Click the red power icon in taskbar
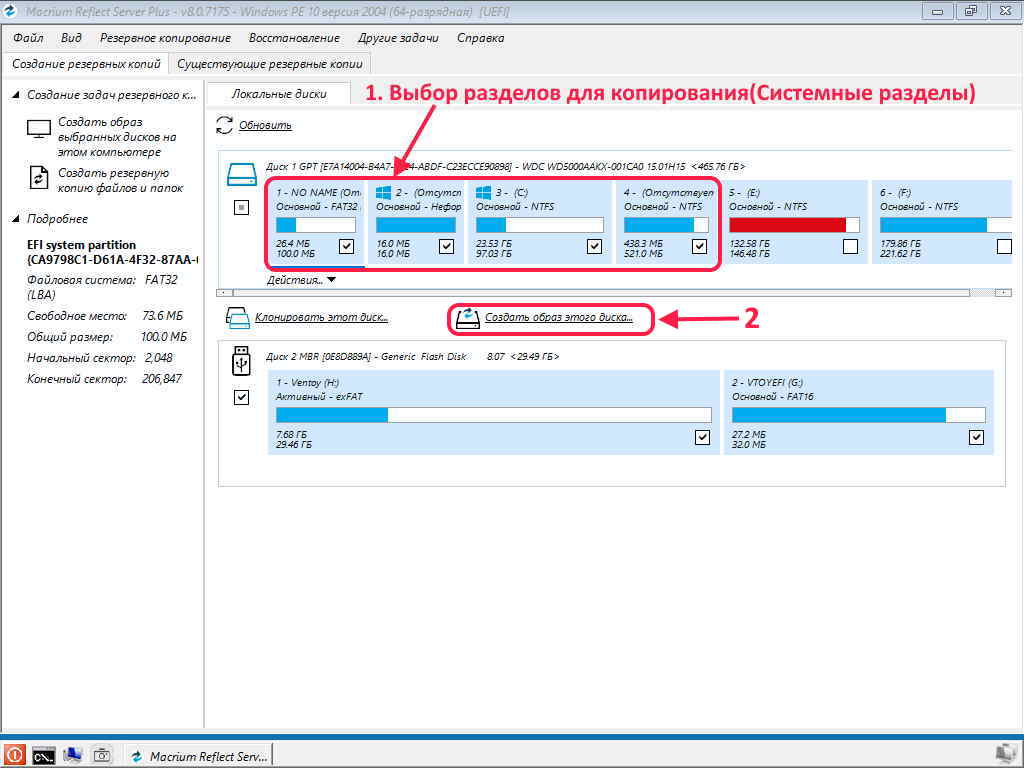Screen dimensions: 1024x768 click(14, 755)
